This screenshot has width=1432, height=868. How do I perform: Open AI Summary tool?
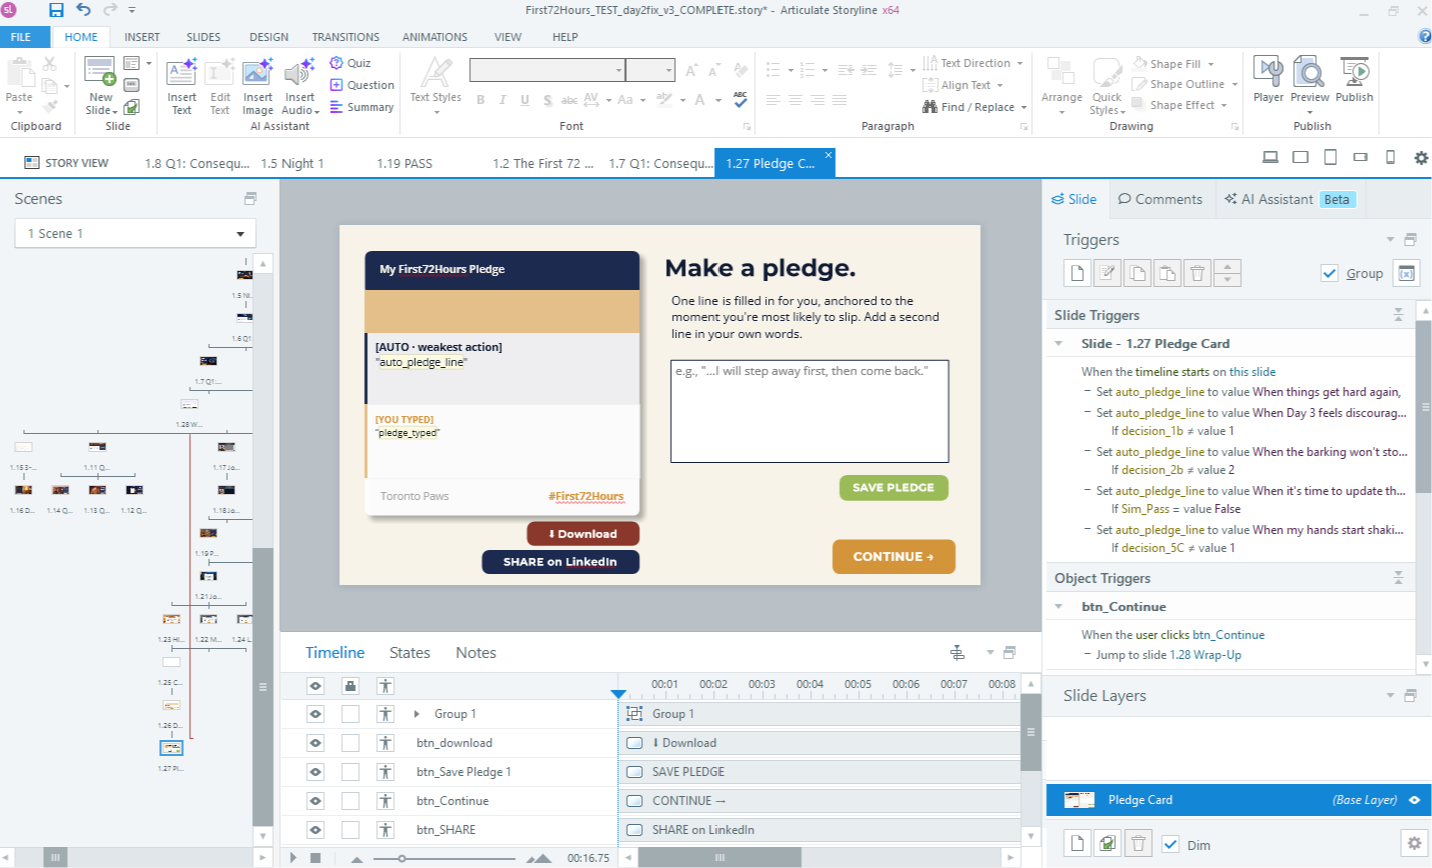[362, 107]
